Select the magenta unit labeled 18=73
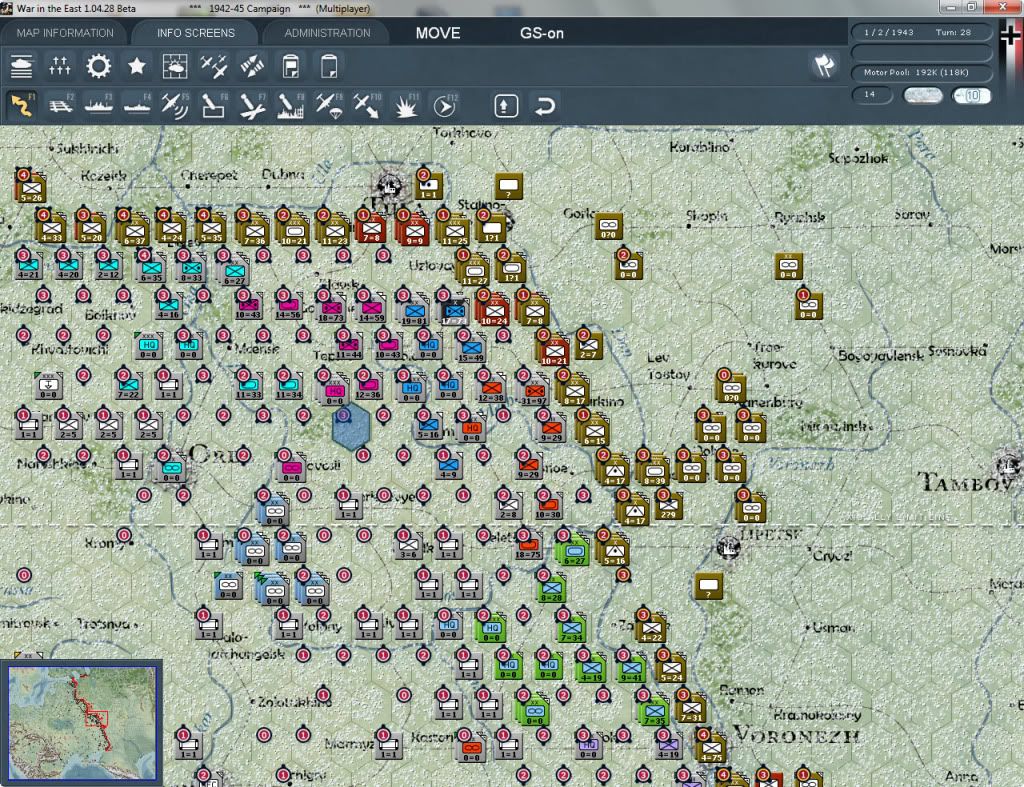Screen dimensions: 1024x787 coord(331,308)
